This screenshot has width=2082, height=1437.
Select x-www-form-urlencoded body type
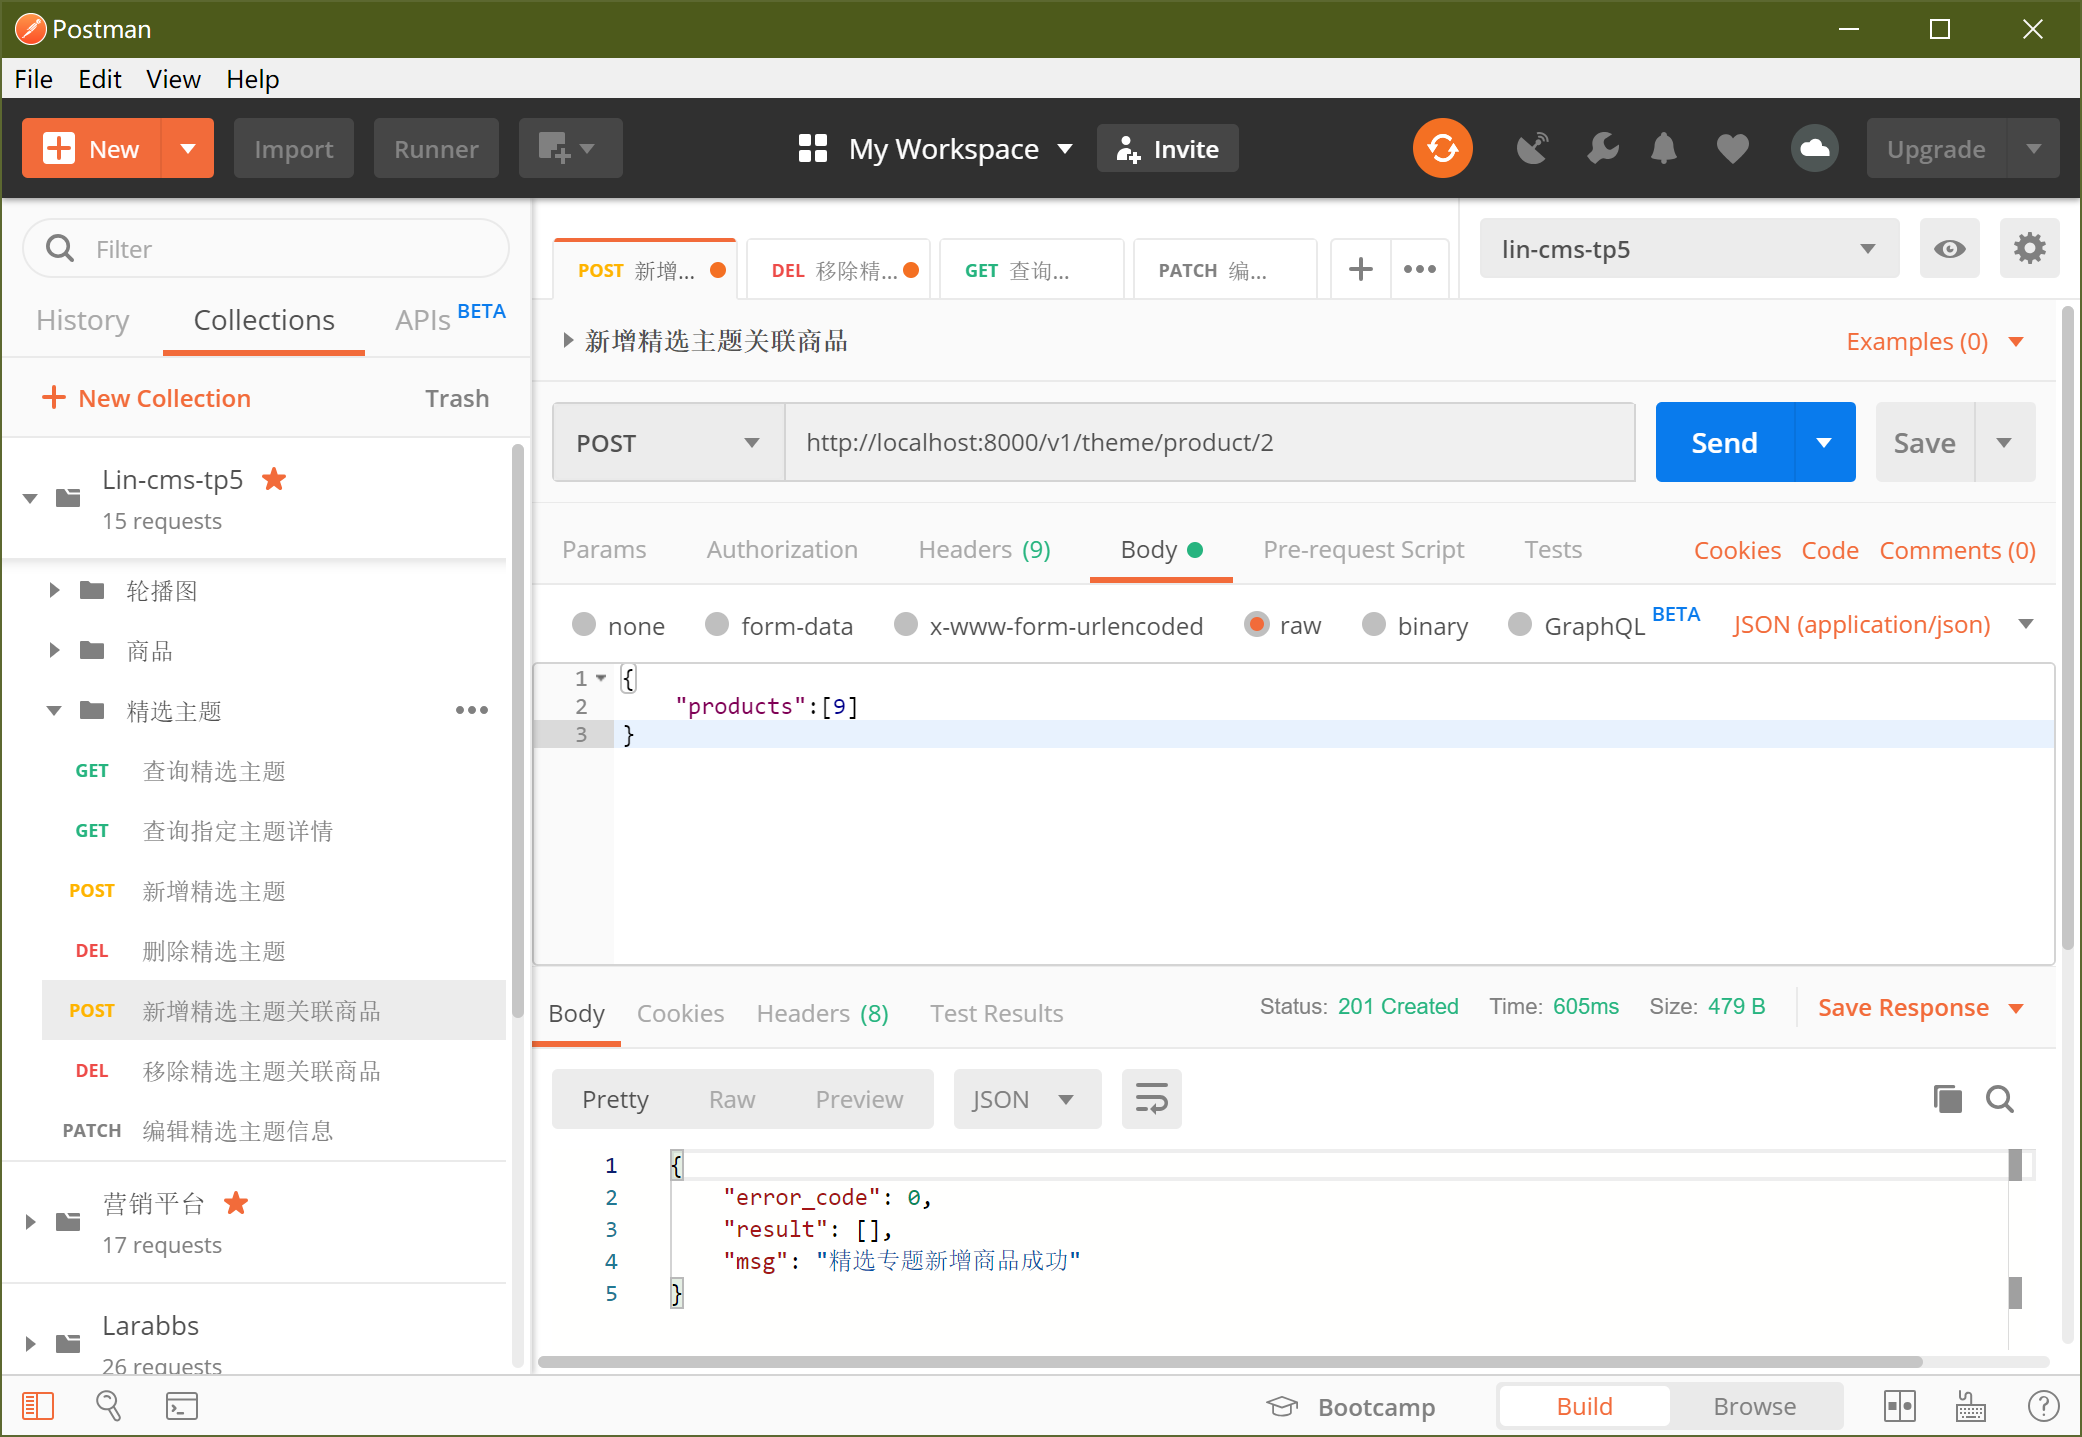tap(906, 624)
